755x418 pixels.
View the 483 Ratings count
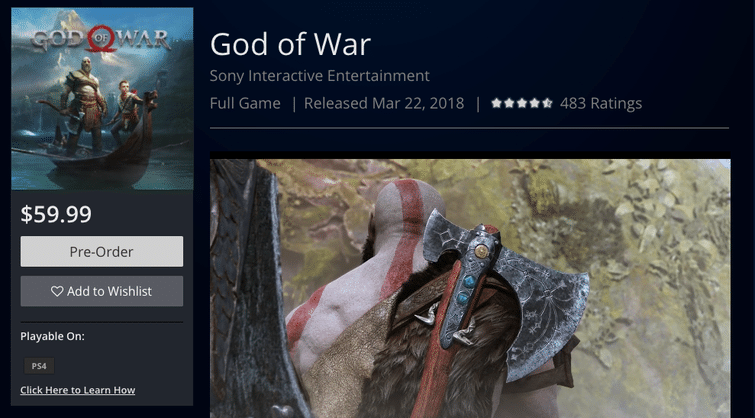pos(601,103)
